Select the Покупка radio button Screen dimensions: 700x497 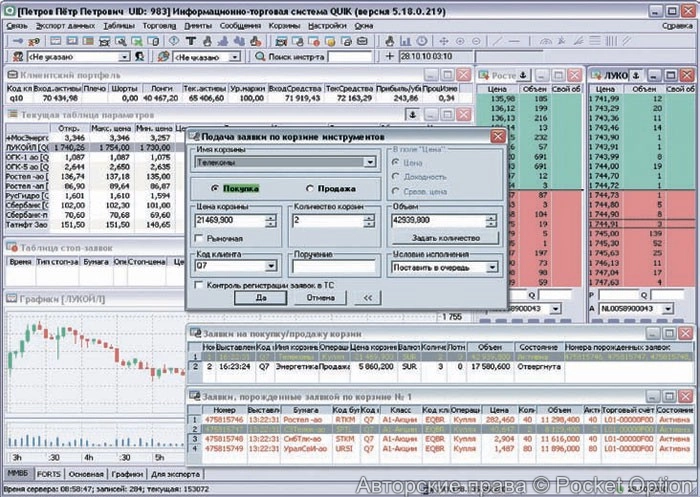coord(215,188)
